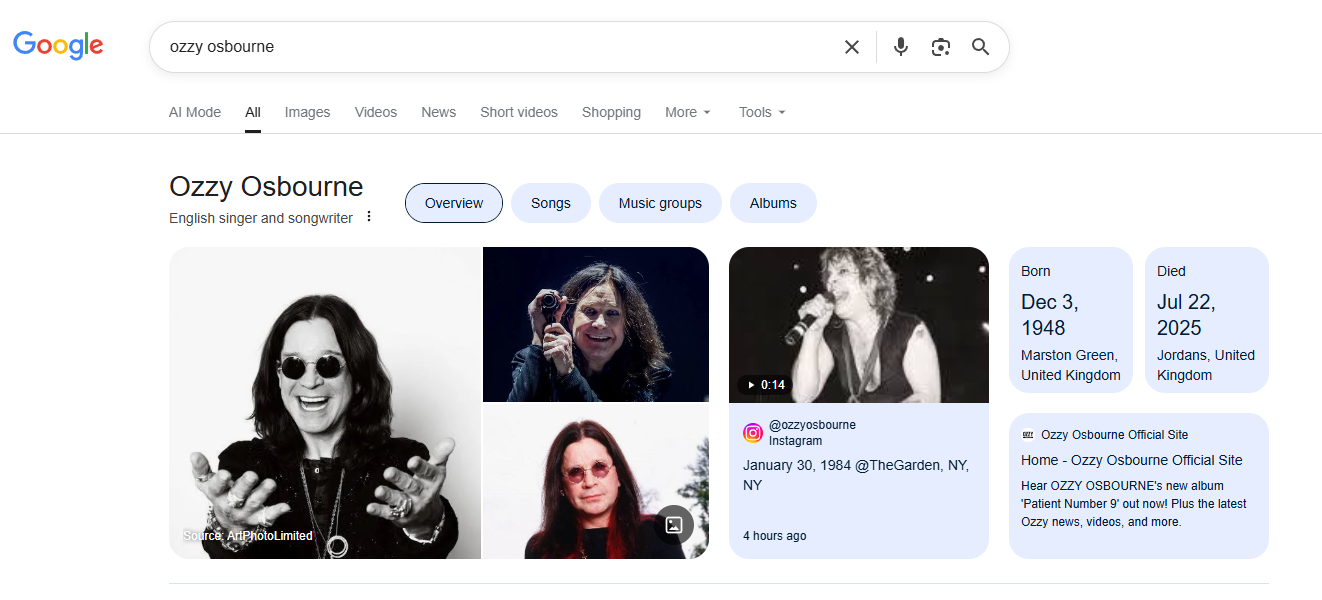Click Source: ArtPhotoLimited caption
This screenshot has height=600, width=1322.
tap(248, 536)
